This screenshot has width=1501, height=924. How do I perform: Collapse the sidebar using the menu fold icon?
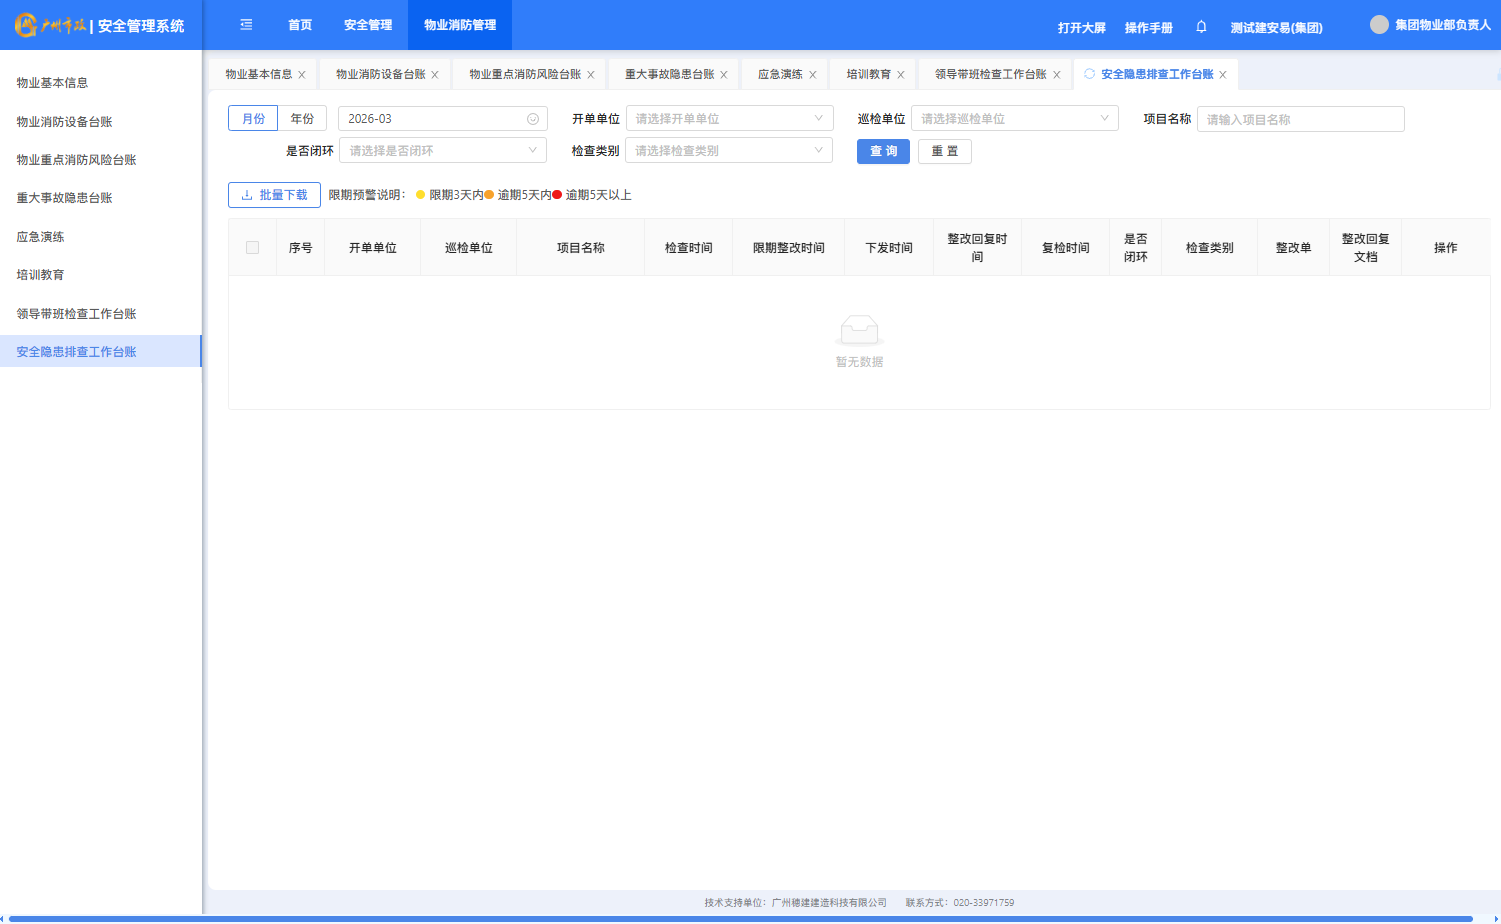click(x=246, y=25)
